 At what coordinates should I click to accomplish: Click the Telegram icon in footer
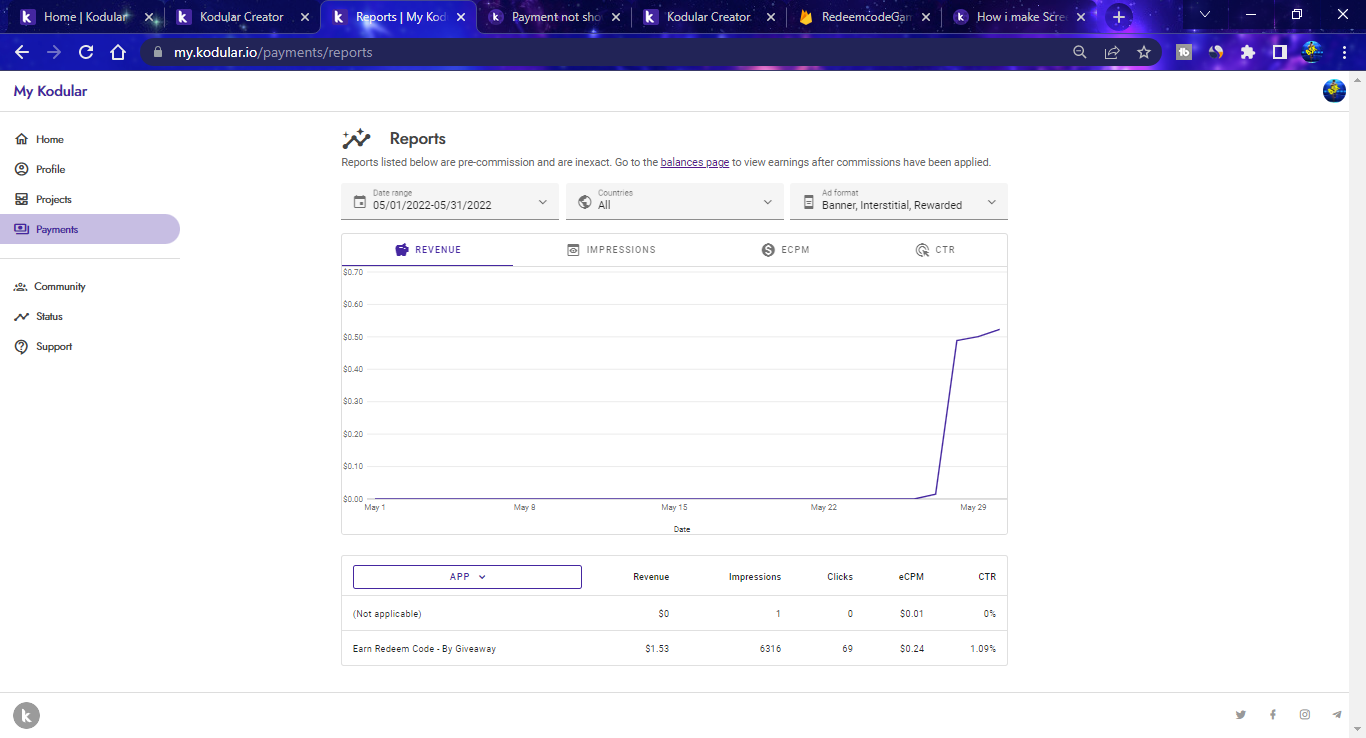click(x=1337, y=715)
